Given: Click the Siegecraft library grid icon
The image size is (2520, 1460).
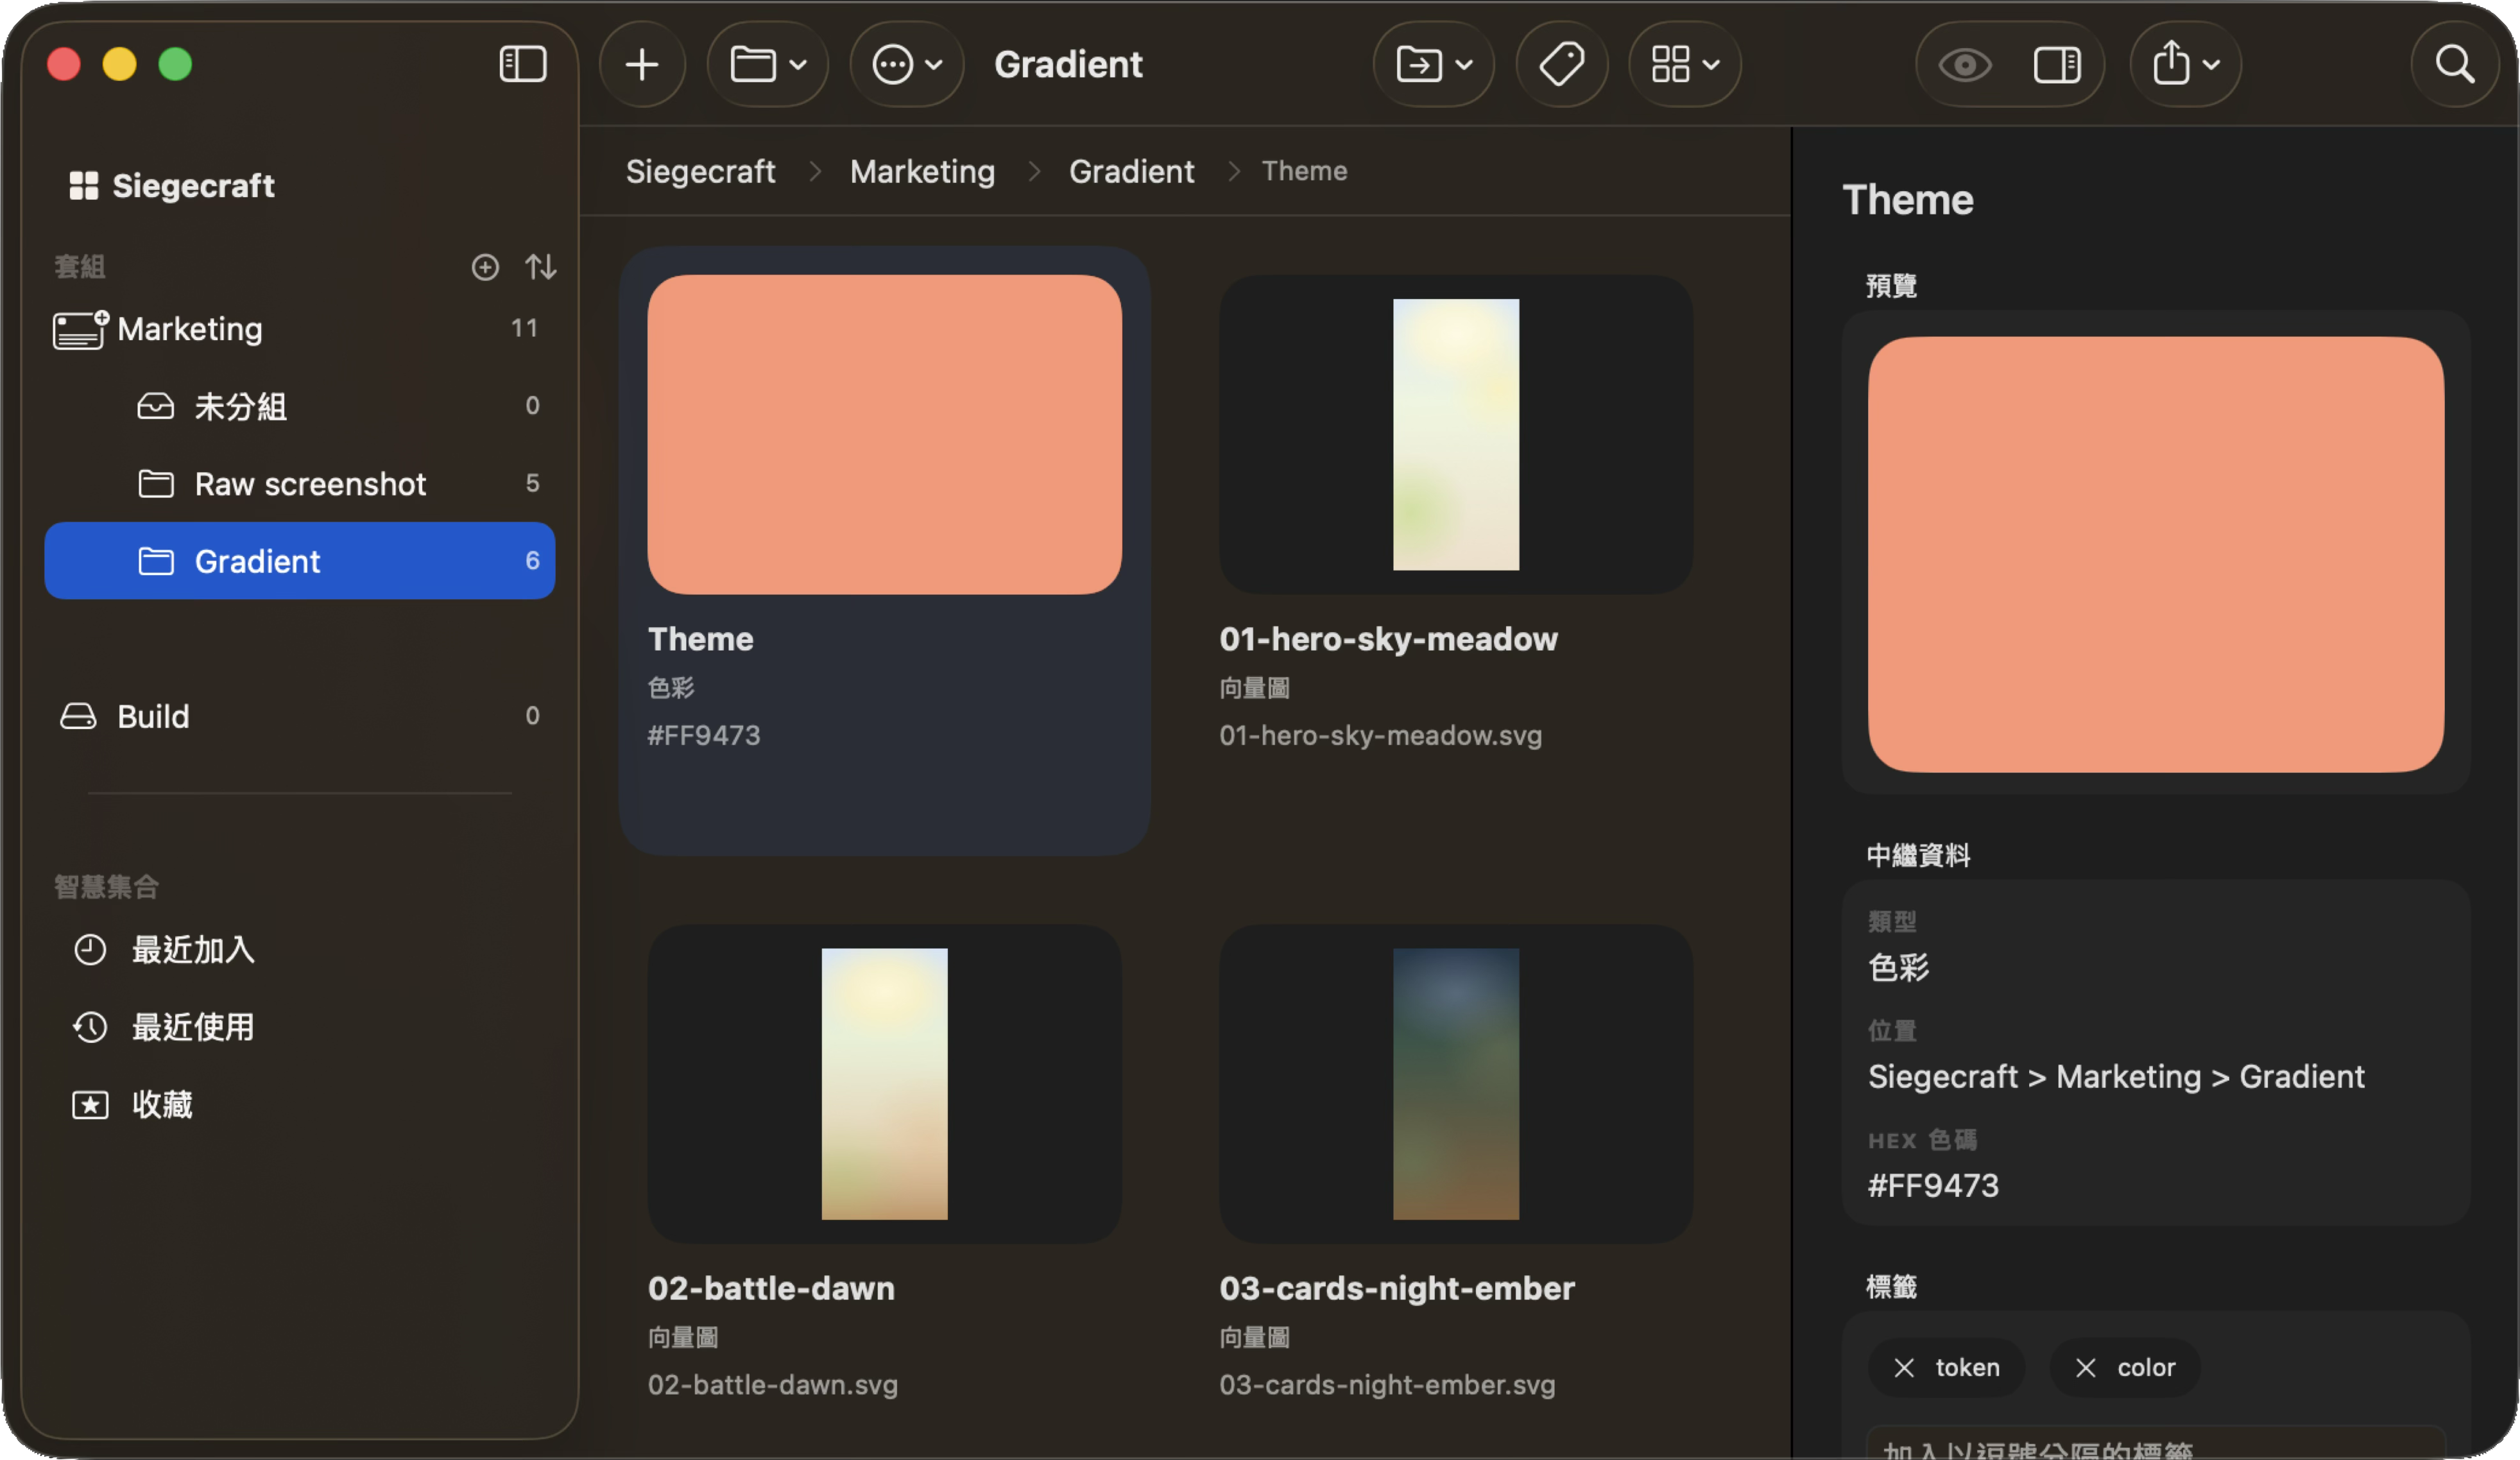Looking at the screenshot, I should pyautogui.click(x=84, y=186).
